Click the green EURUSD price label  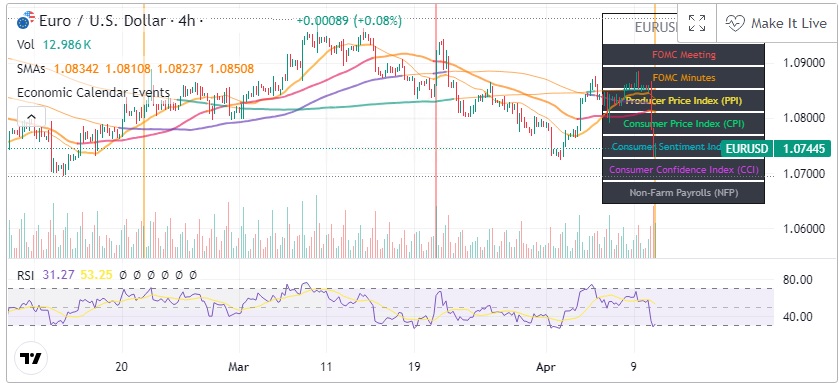tap(775, 148)
